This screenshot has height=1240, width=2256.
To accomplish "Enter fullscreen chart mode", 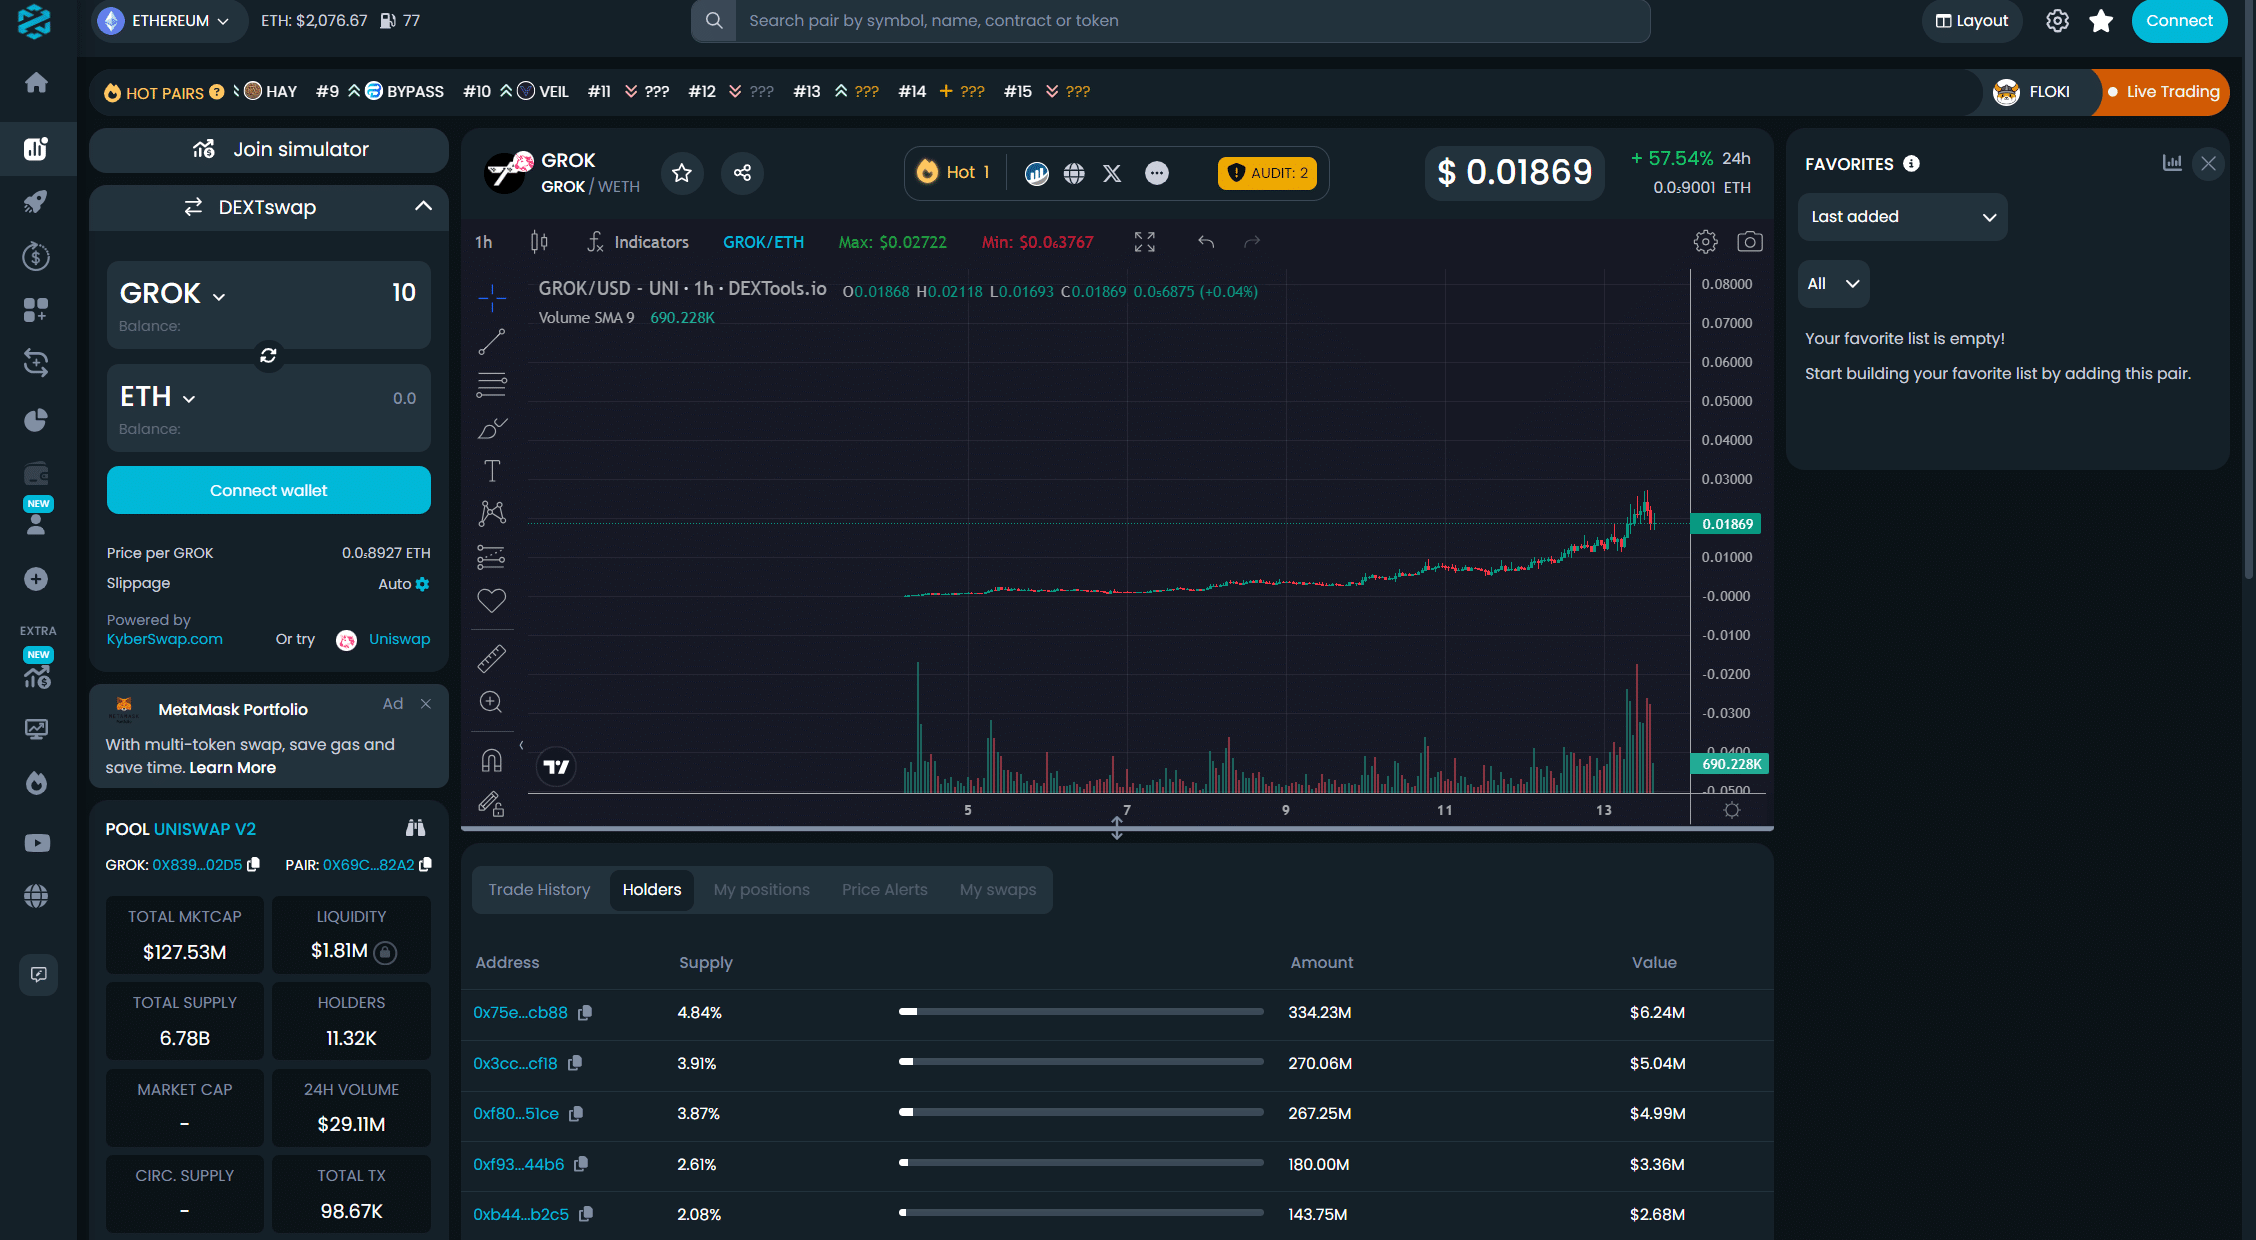I will click(x=1145, y=242).
